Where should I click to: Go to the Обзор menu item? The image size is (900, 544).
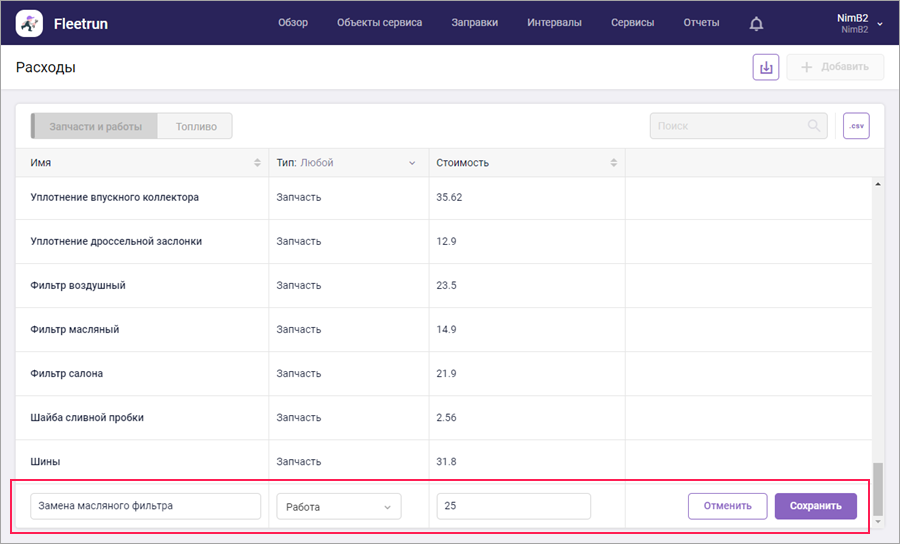pos(293,23)
